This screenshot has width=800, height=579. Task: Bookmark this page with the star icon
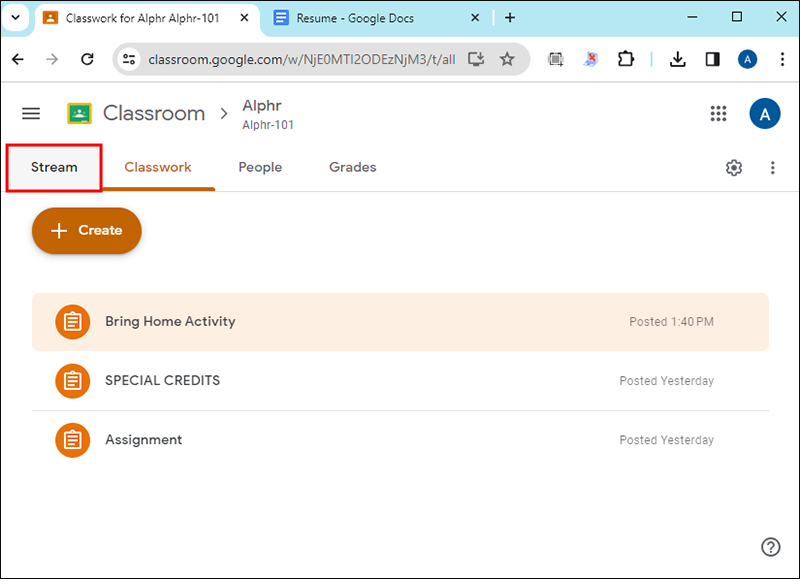(507, 60)
